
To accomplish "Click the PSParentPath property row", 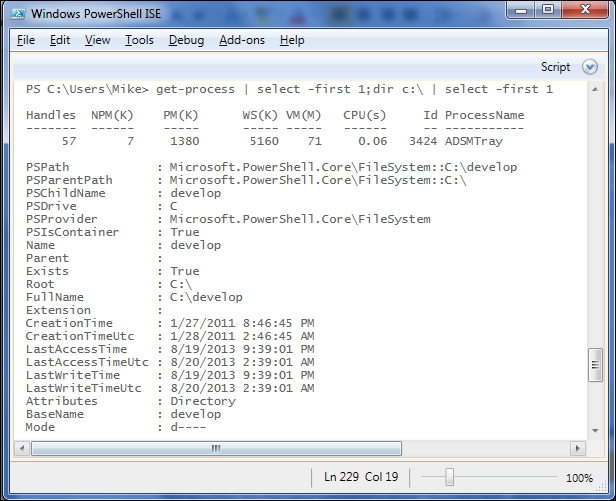I will pyautogui.click(x=246, y=180).
